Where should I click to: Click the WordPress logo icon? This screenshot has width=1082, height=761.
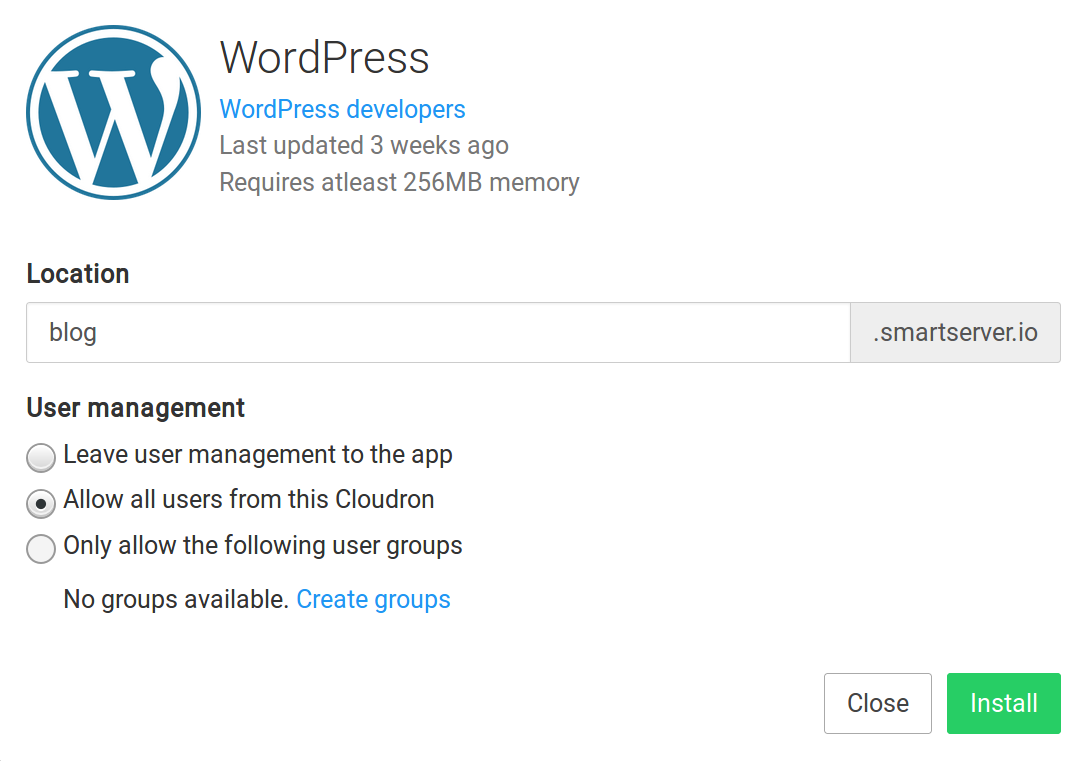click(x=113, y=112)
